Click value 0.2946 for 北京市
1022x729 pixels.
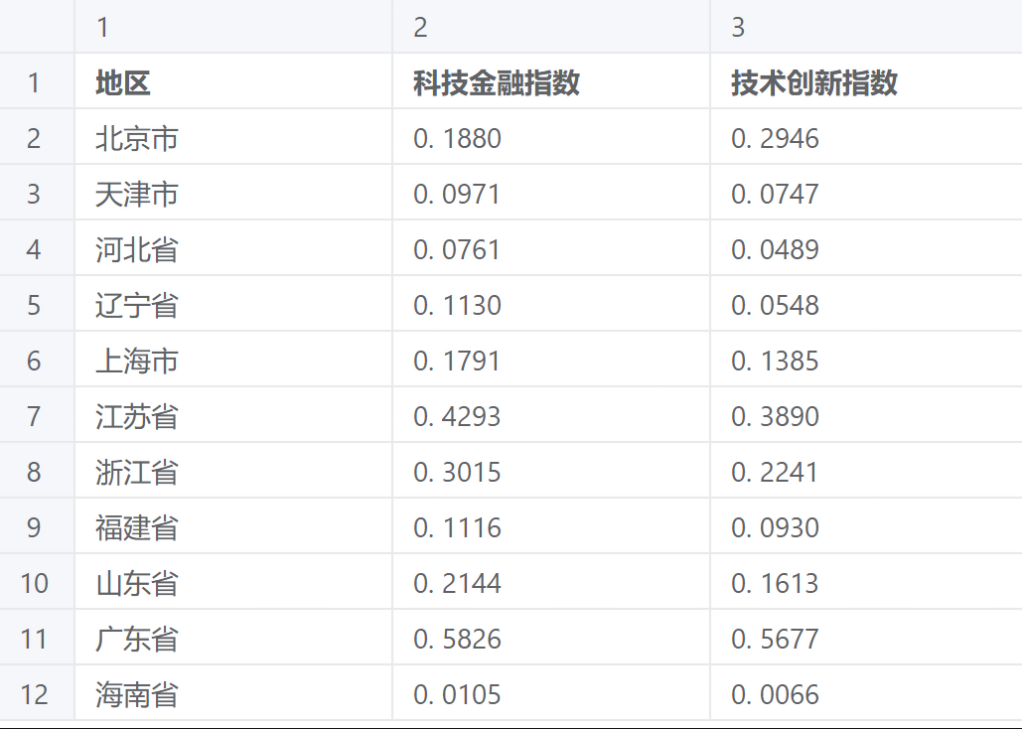pos(775,138)
